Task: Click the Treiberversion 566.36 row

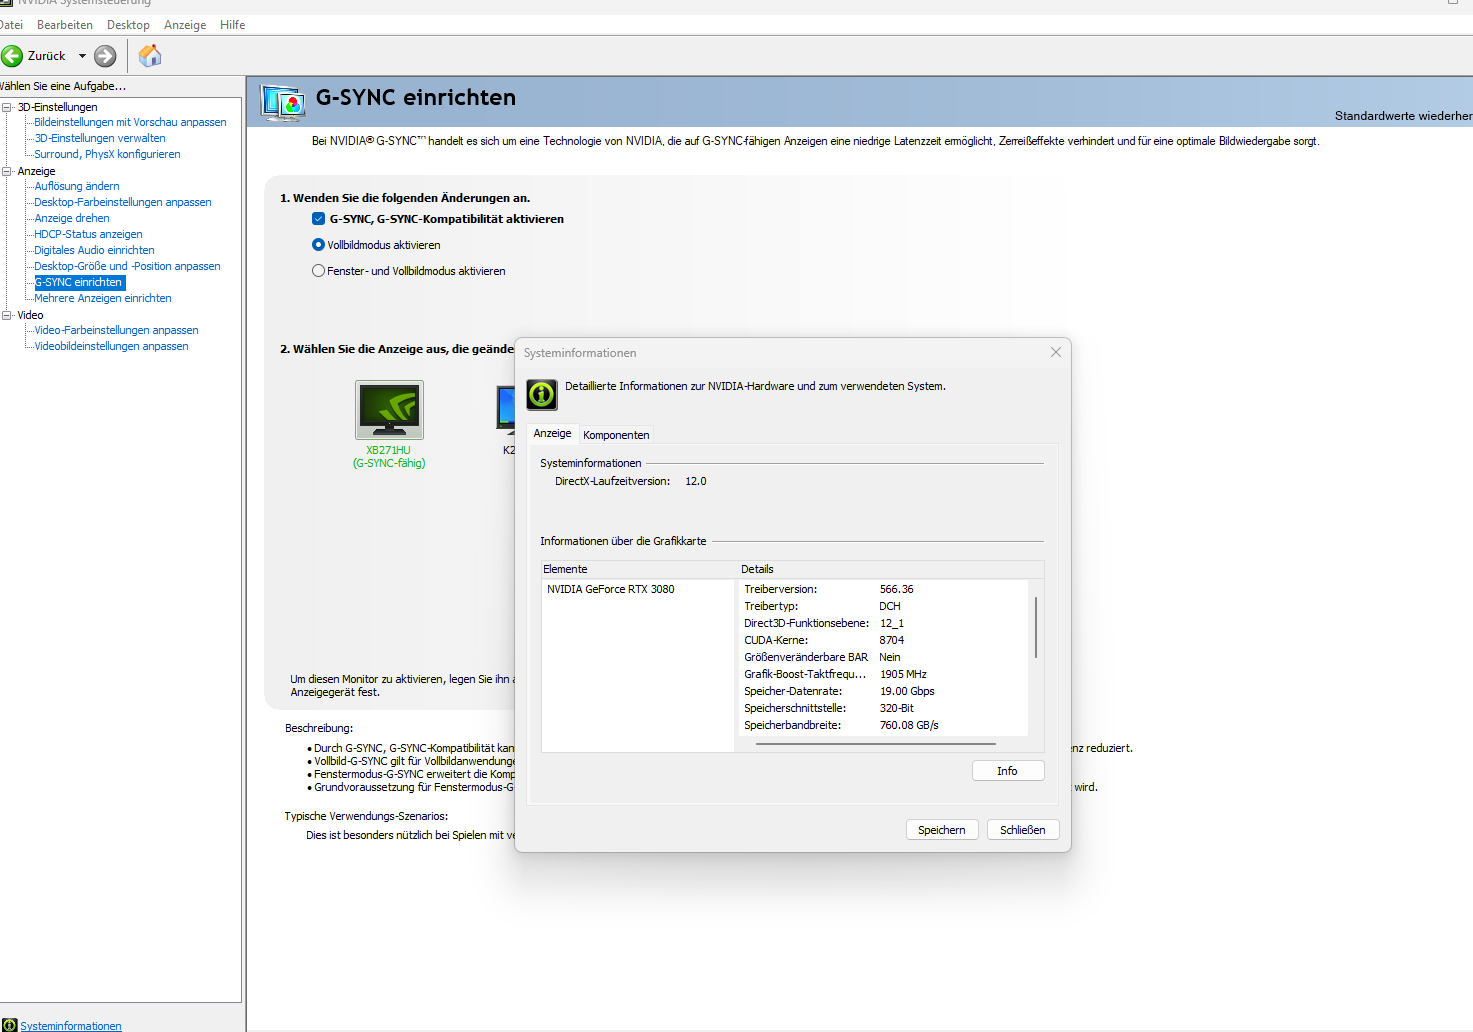Action: point(884,589)
